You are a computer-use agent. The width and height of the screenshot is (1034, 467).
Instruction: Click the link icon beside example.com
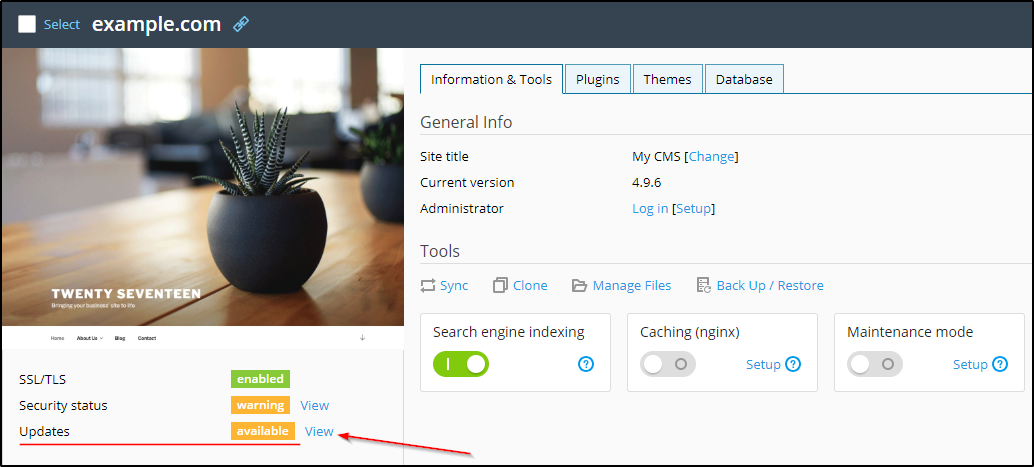pos(240,24)
